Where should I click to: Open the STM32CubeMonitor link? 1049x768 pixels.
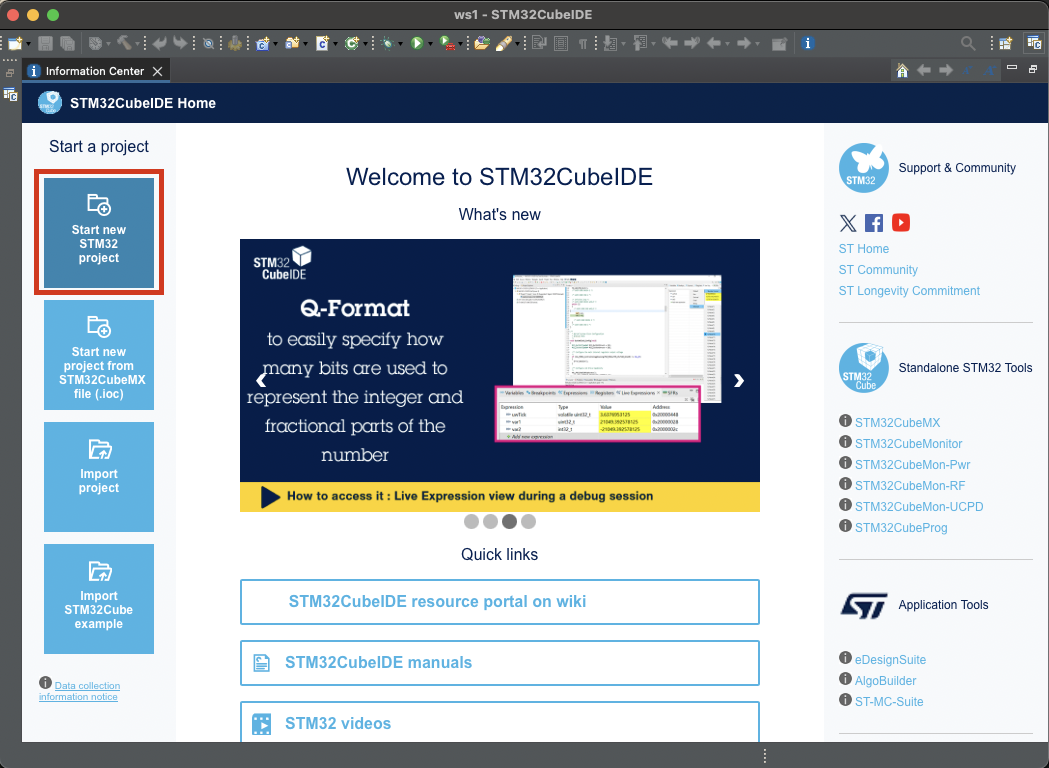tap(909, 444)
